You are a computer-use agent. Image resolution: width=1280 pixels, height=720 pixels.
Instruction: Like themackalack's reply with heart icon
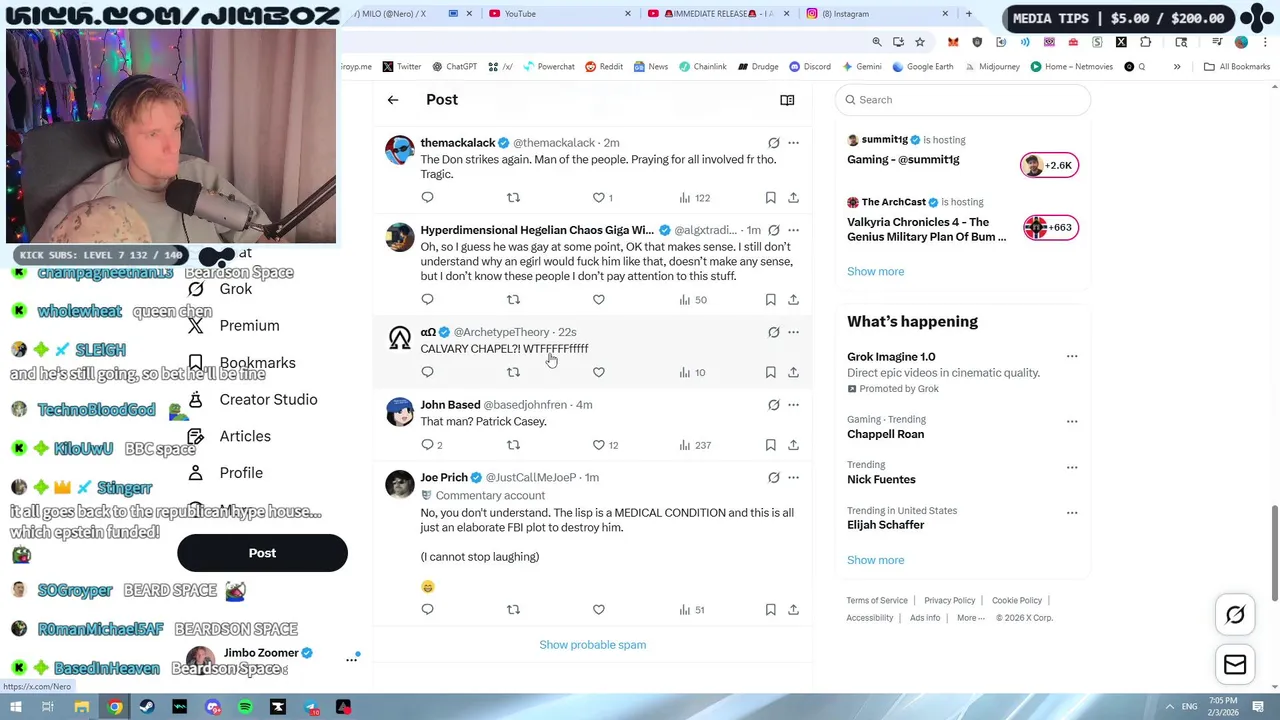(x=599, y=198)
